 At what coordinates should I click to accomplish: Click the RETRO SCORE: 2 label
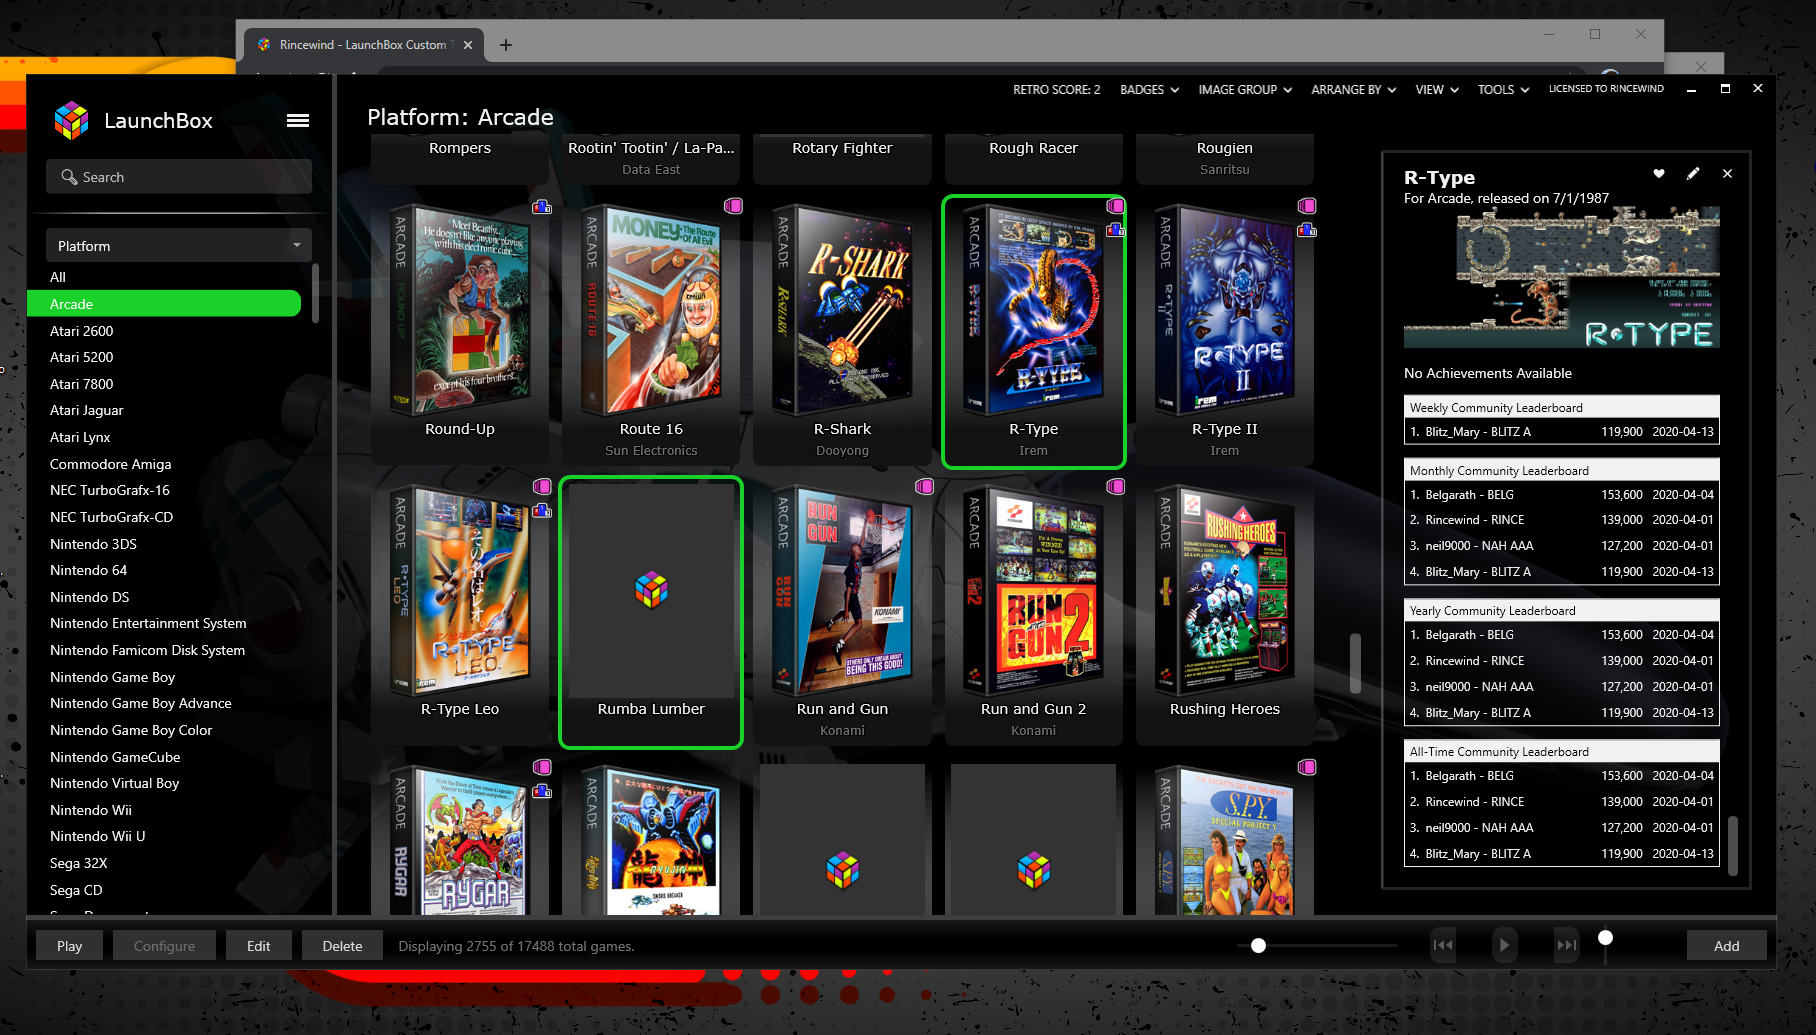pos(1056,90)
